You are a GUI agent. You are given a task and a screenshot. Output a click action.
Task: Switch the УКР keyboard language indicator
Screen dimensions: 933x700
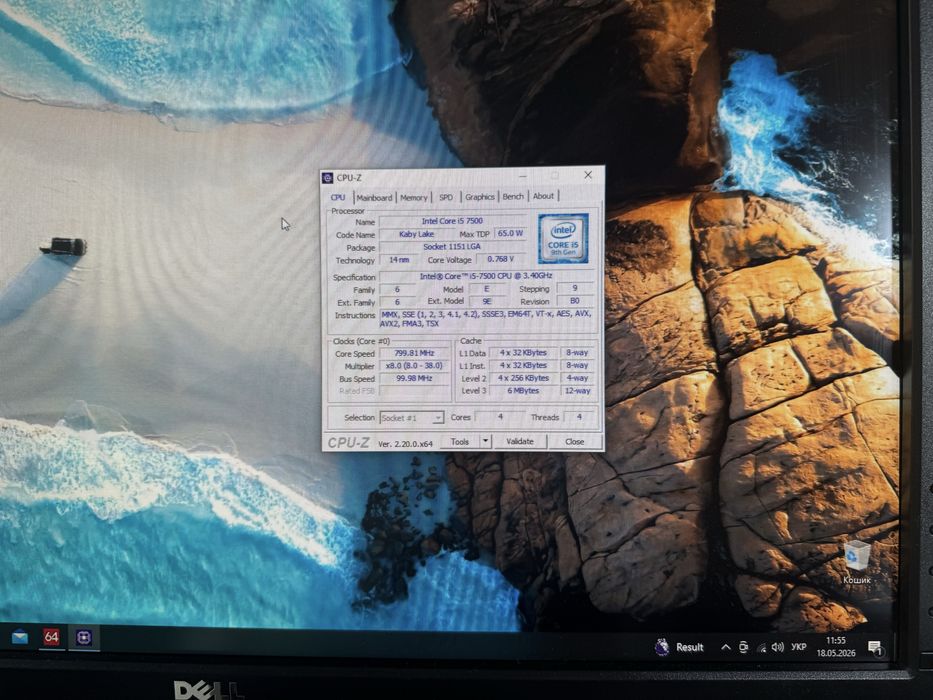pos(799,647)
